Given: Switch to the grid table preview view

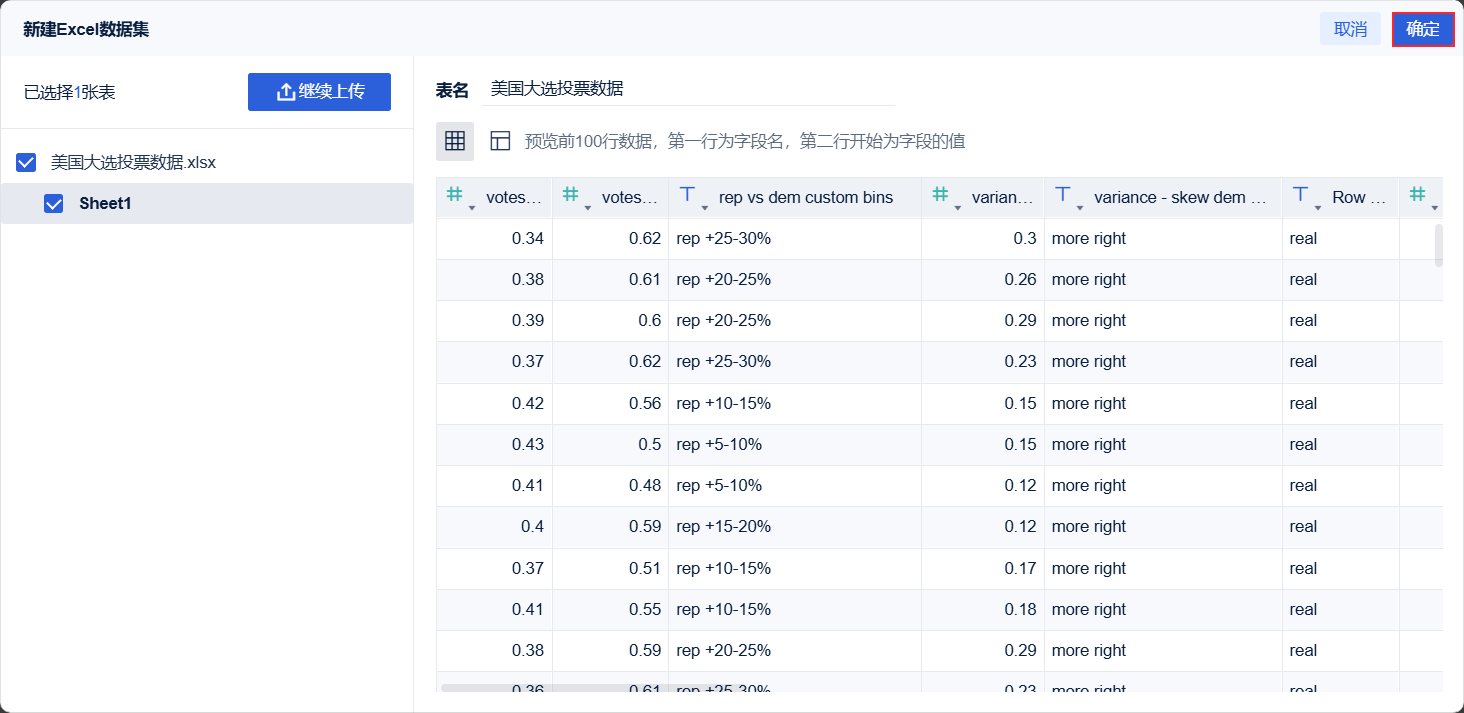Looking at the screenshot, I should 455,141.
